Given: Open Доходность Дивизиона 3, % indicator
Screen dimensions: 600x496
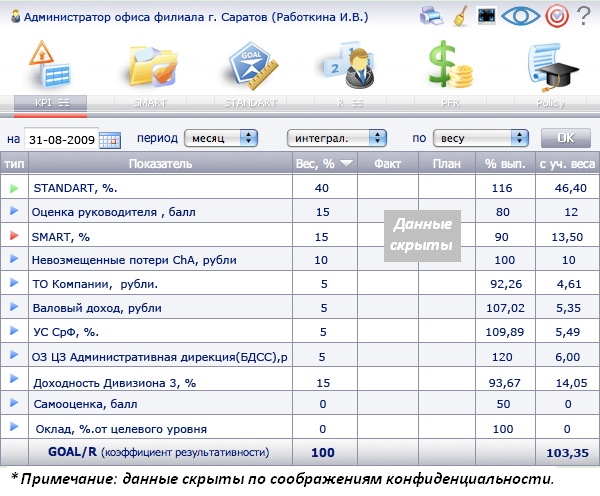Looking at the screenshot, I should point(115,383).
